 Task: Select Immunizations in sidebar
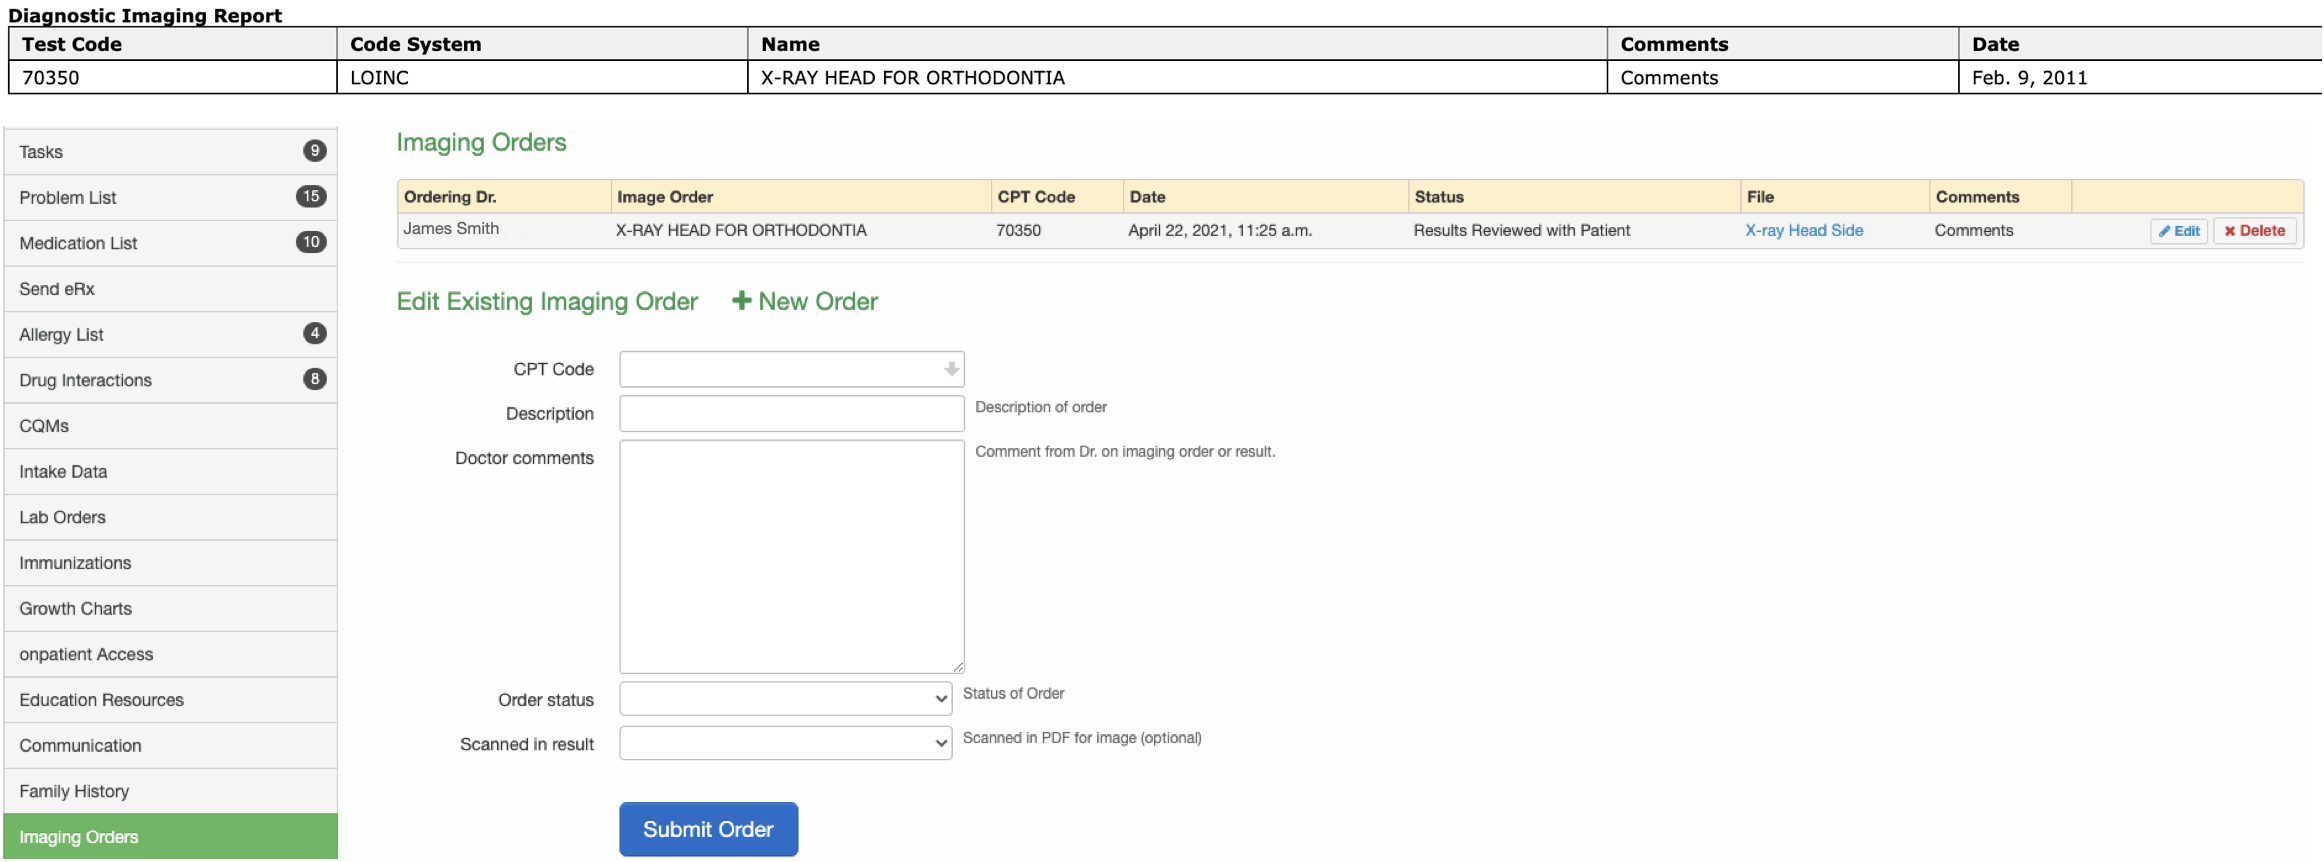(x=170, y=563)
